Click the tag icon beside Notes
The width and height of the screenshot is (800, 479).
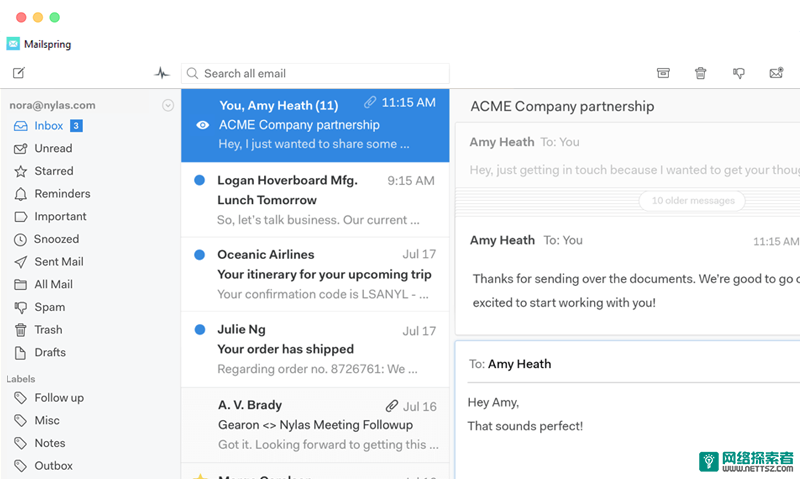click(x=20, y=443)
